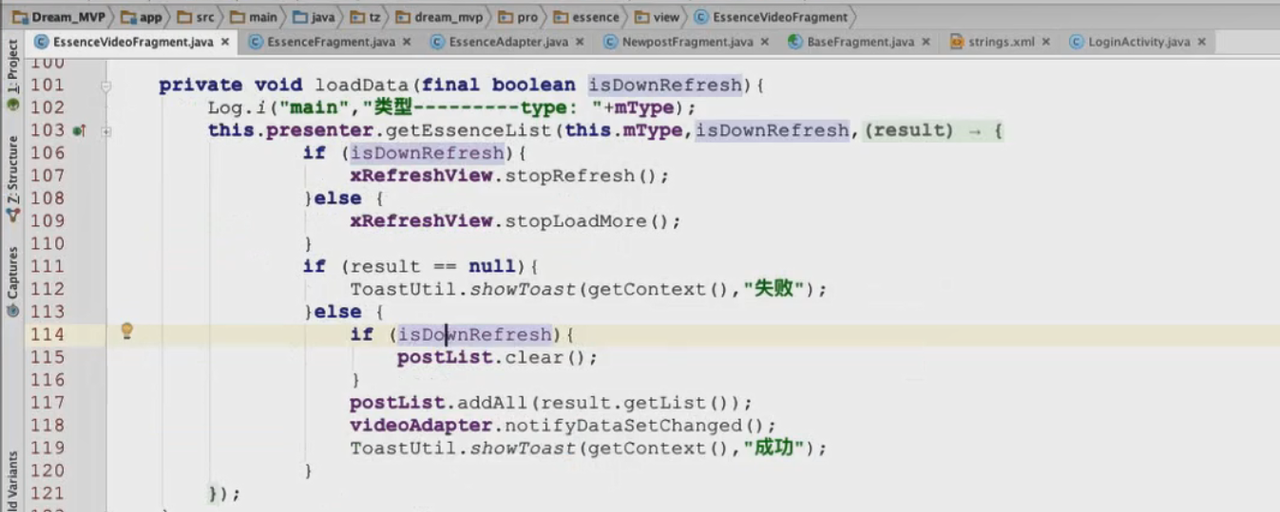The height and width of the screenshot is (512, 1280).
Task: Switch to the EssenceFragment.java tab
Action: 331,42
